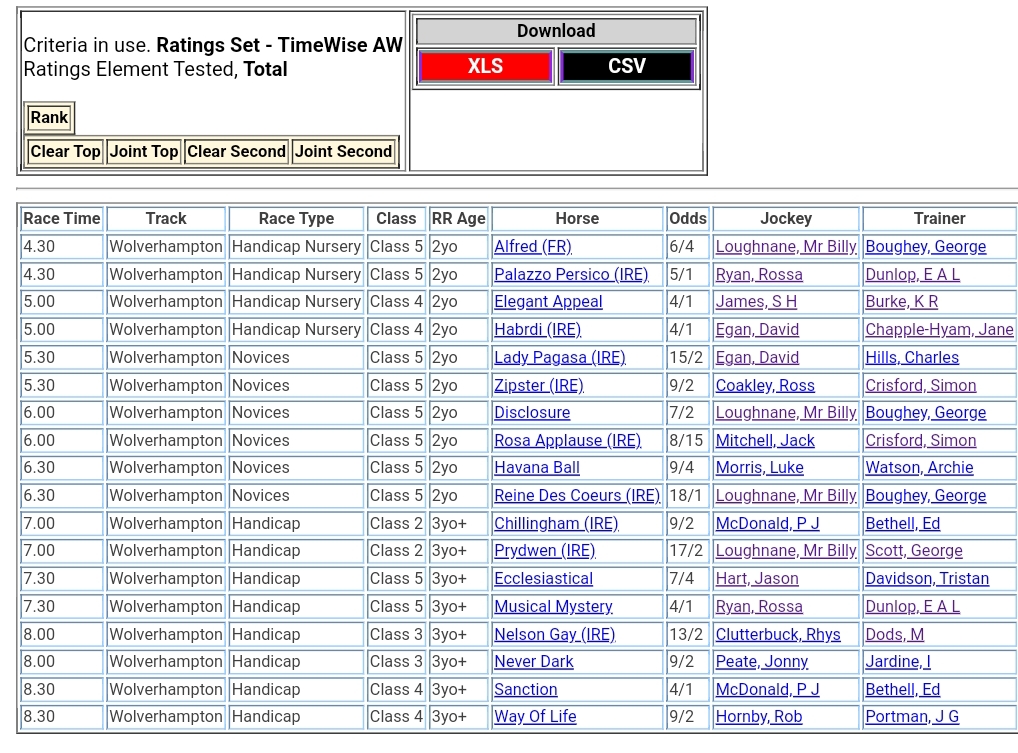Open Palazzo Persico (IRE) horse page
The width and height of the screenshot is (1018, 753).
571,275
